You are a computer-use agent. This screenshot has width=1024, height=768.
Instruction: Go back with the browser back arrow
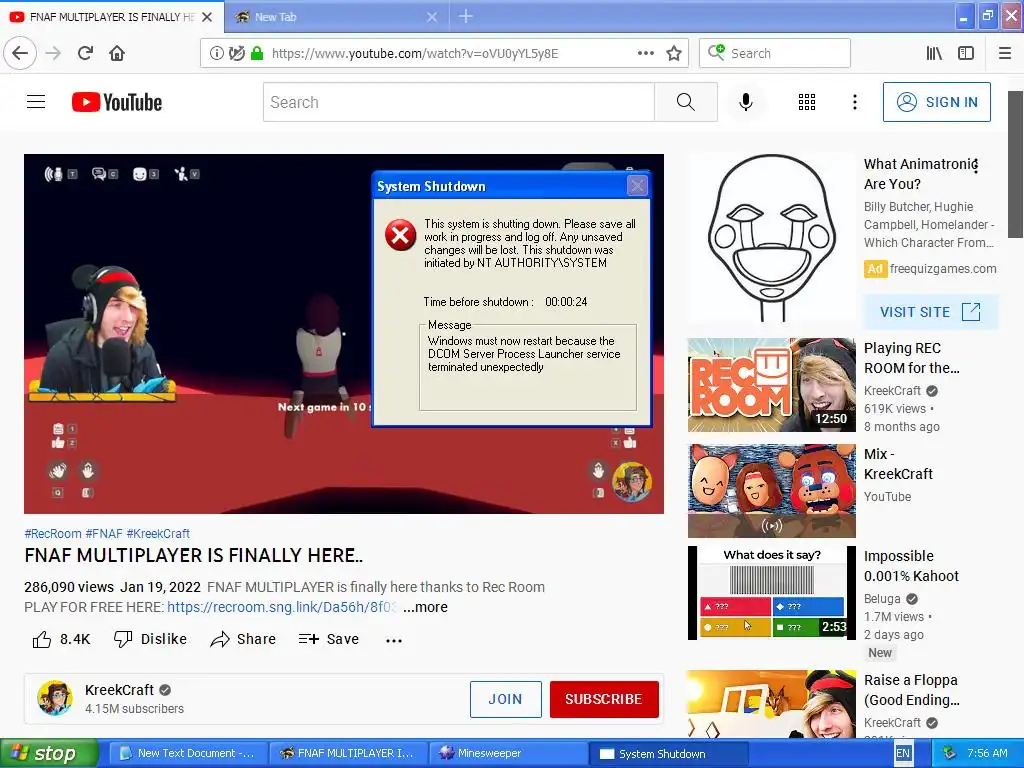click(x=20, y=53)
